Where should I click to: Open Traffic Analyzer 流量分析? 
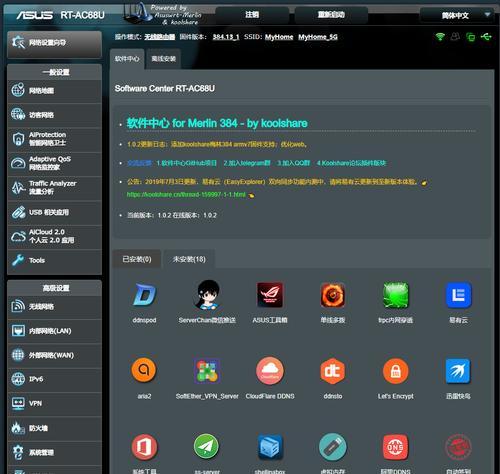pos(54,188)
